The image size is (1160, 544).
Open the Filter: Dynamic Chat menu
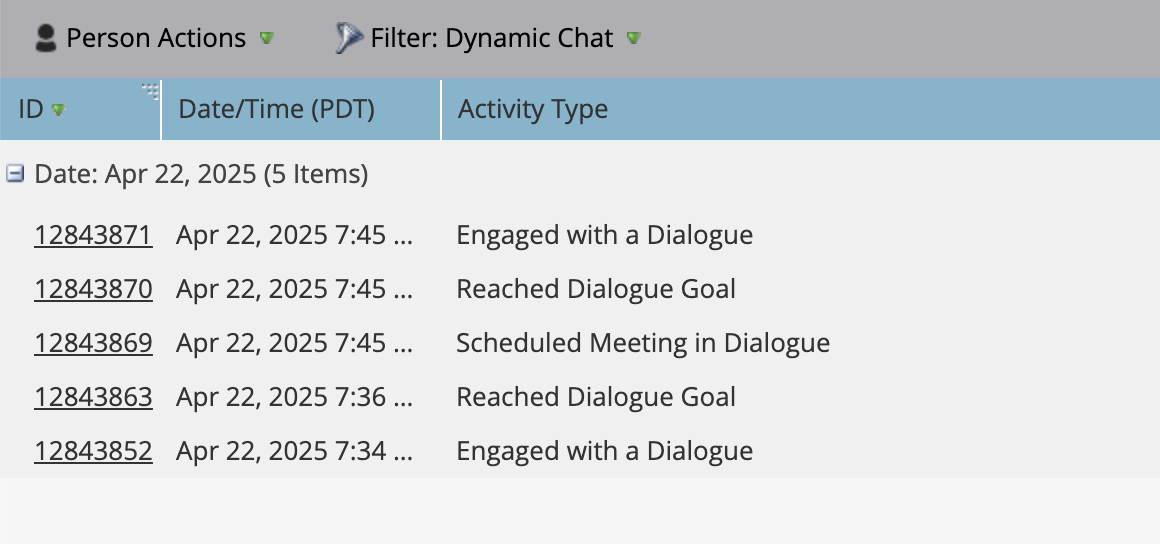coord(488,38)
